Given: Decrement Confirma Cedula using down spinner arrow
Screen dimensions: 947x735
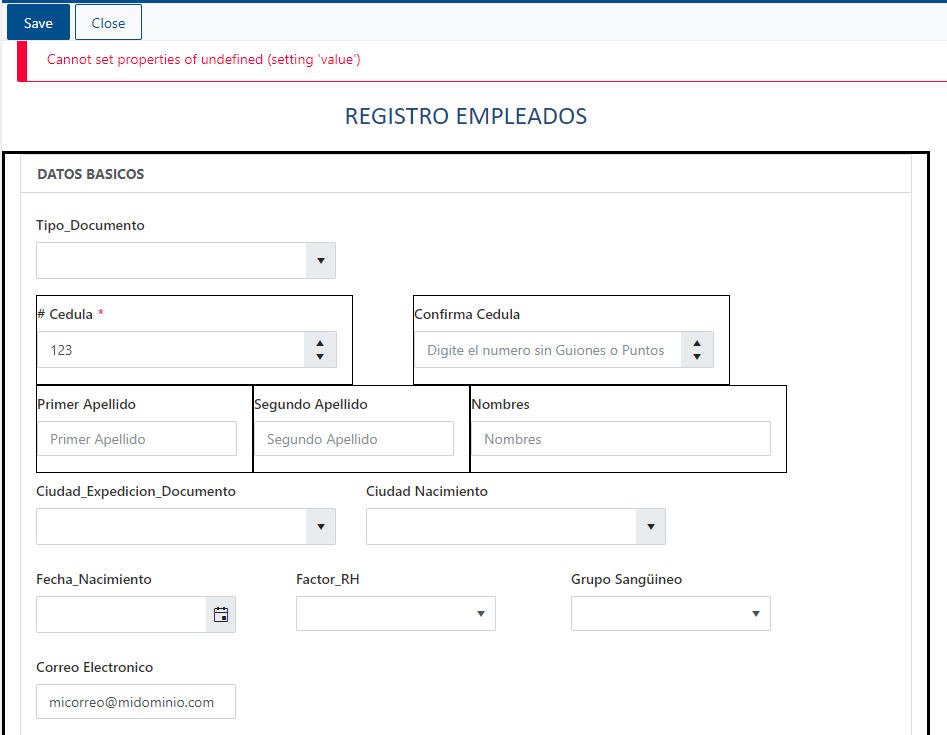Looking at the screenshot, I should pyautogui.click(x=697, y=357).
